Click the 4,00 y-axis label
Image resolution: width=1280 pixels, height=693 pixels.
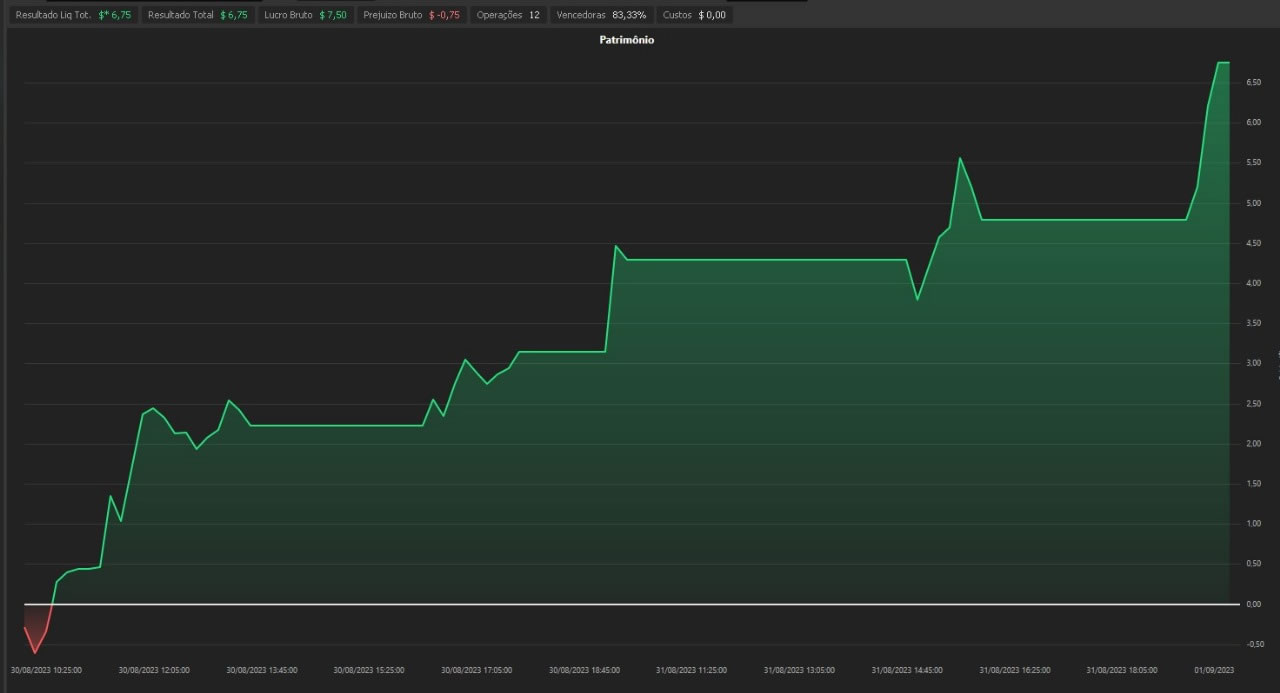[1254, 283]
